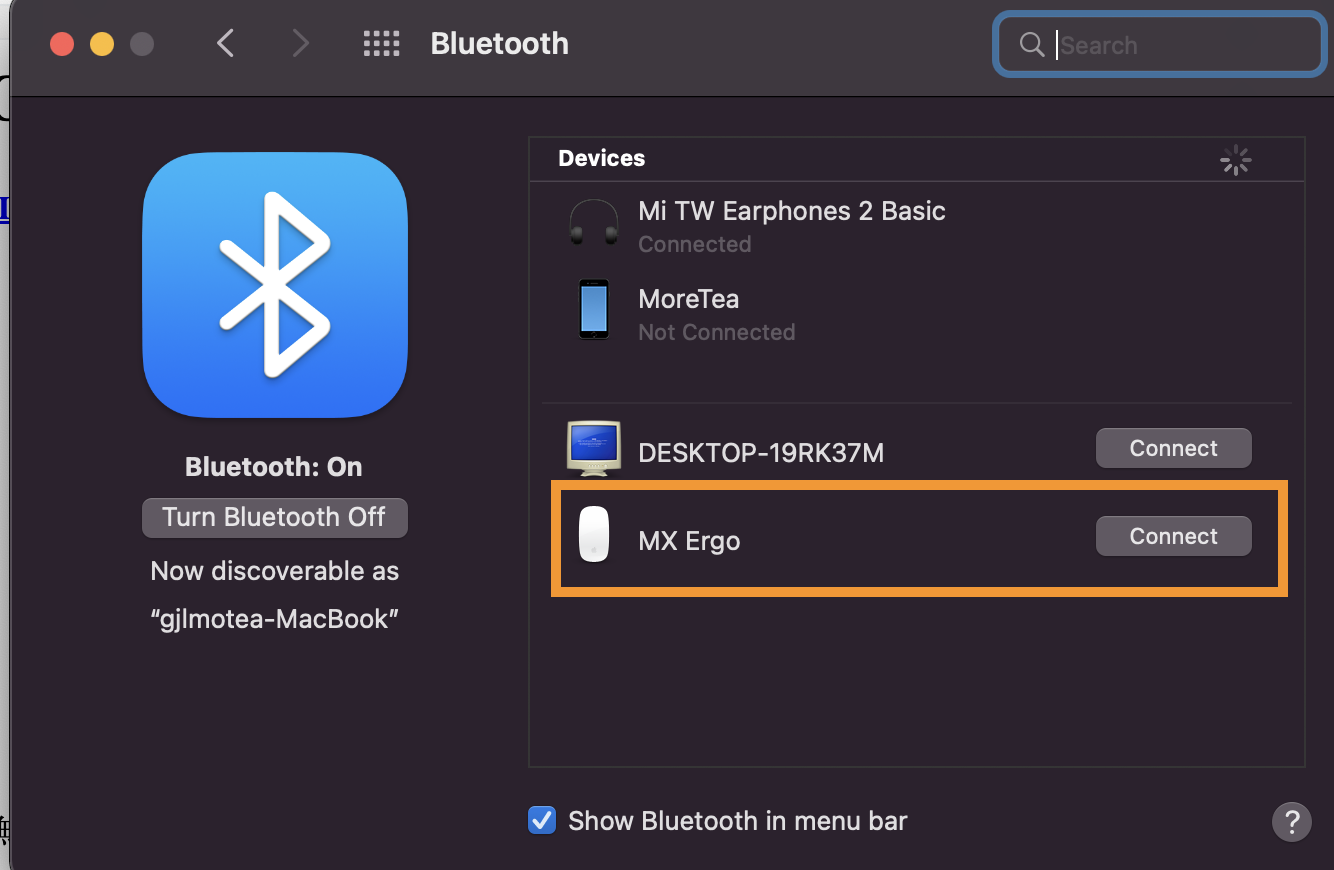Close the Bluetooth window with red button
This screenshot has height=870, width=1334.
[x=62, y=44]
